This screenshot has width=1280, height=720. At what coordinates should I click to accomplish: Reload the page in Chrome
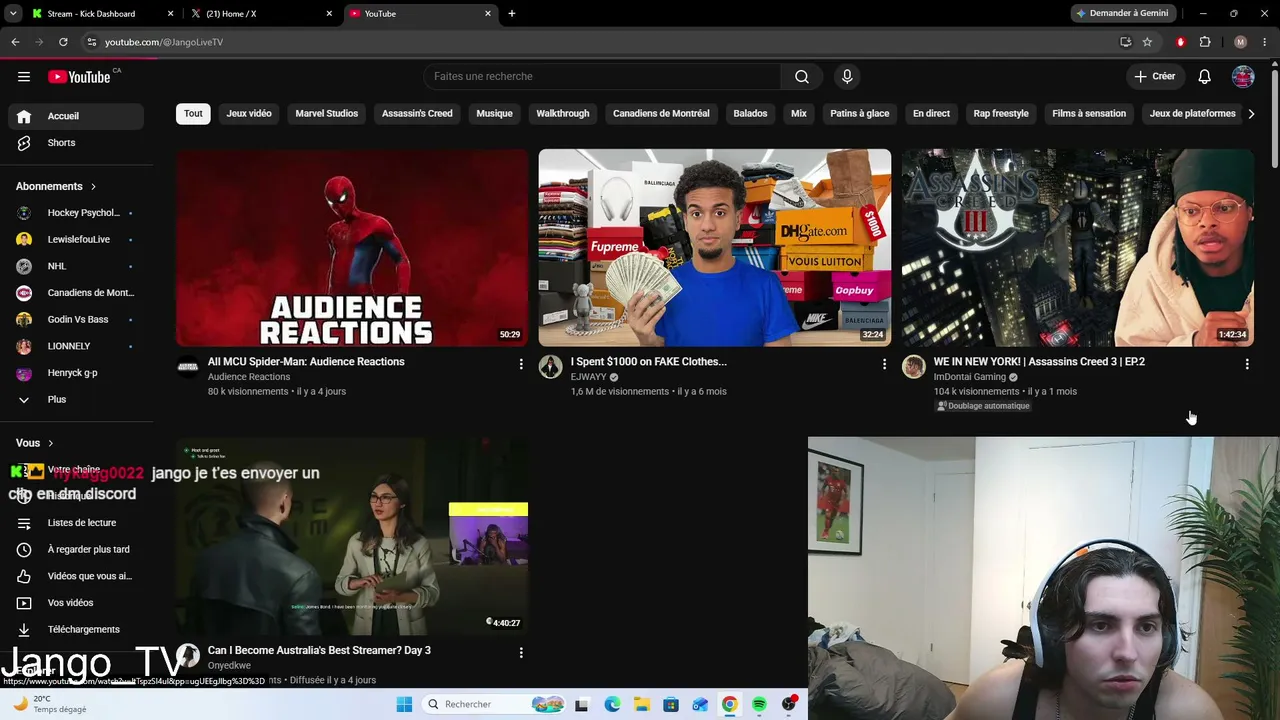coord(63,42)
